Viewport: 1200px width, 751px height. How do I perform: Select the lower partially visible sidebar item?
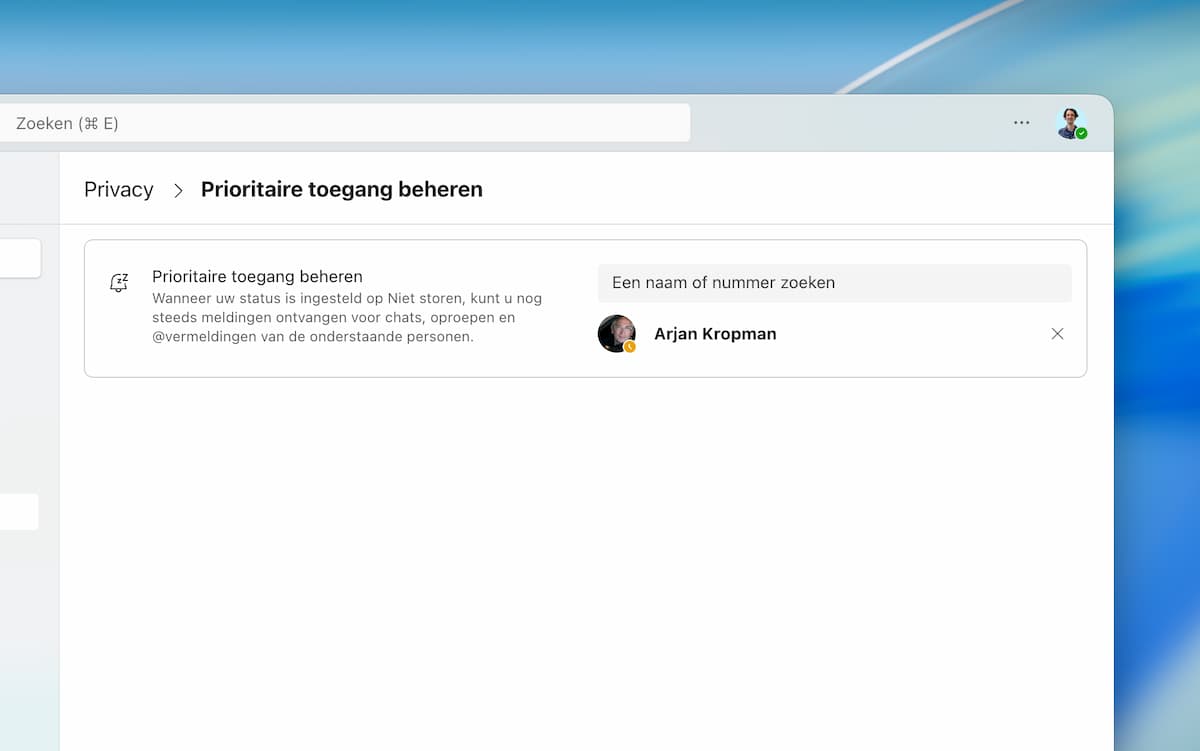click(x=18, y=511)
